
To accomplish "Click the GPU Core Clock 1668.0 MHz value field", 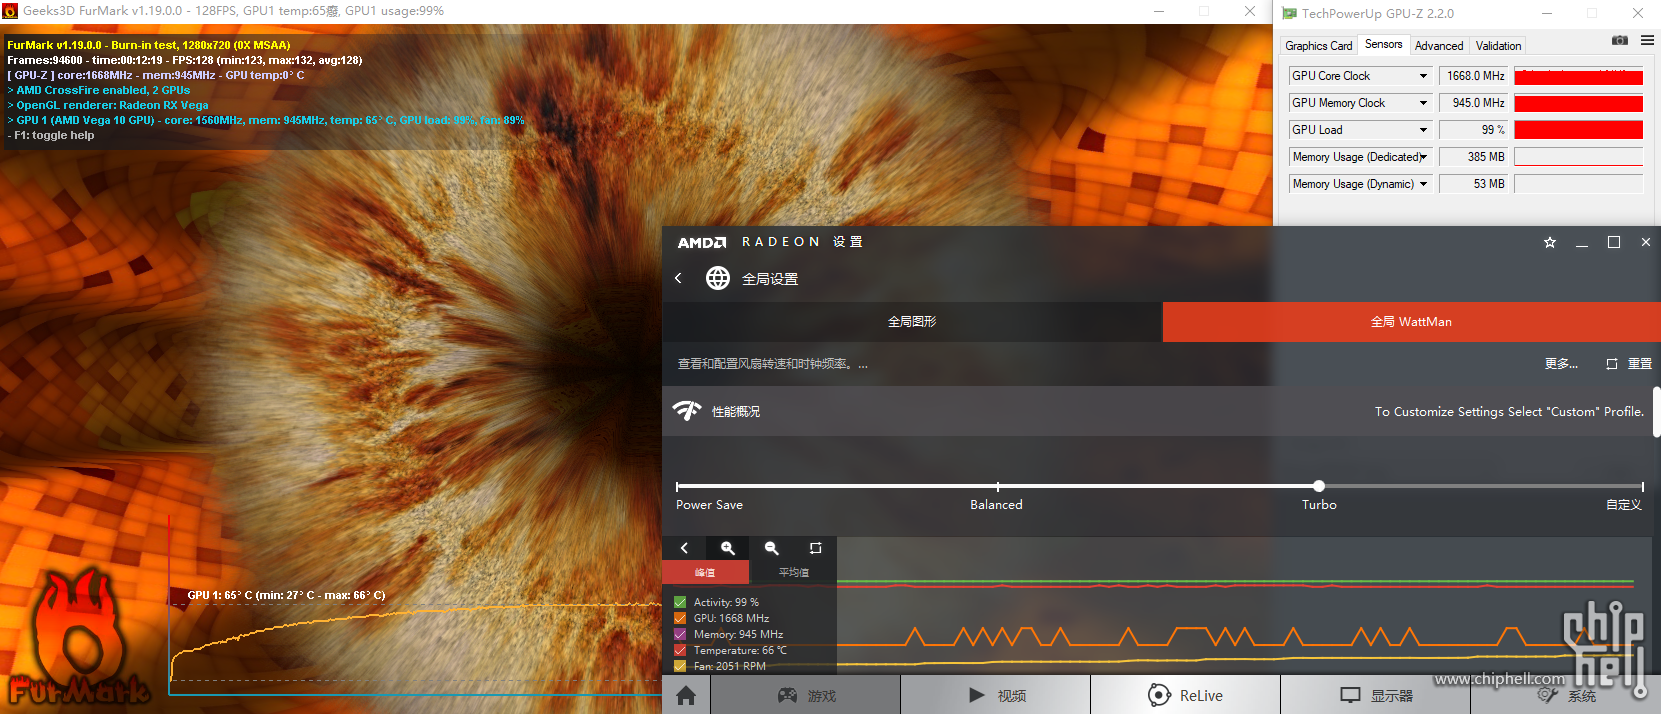I will [1474, 76].
